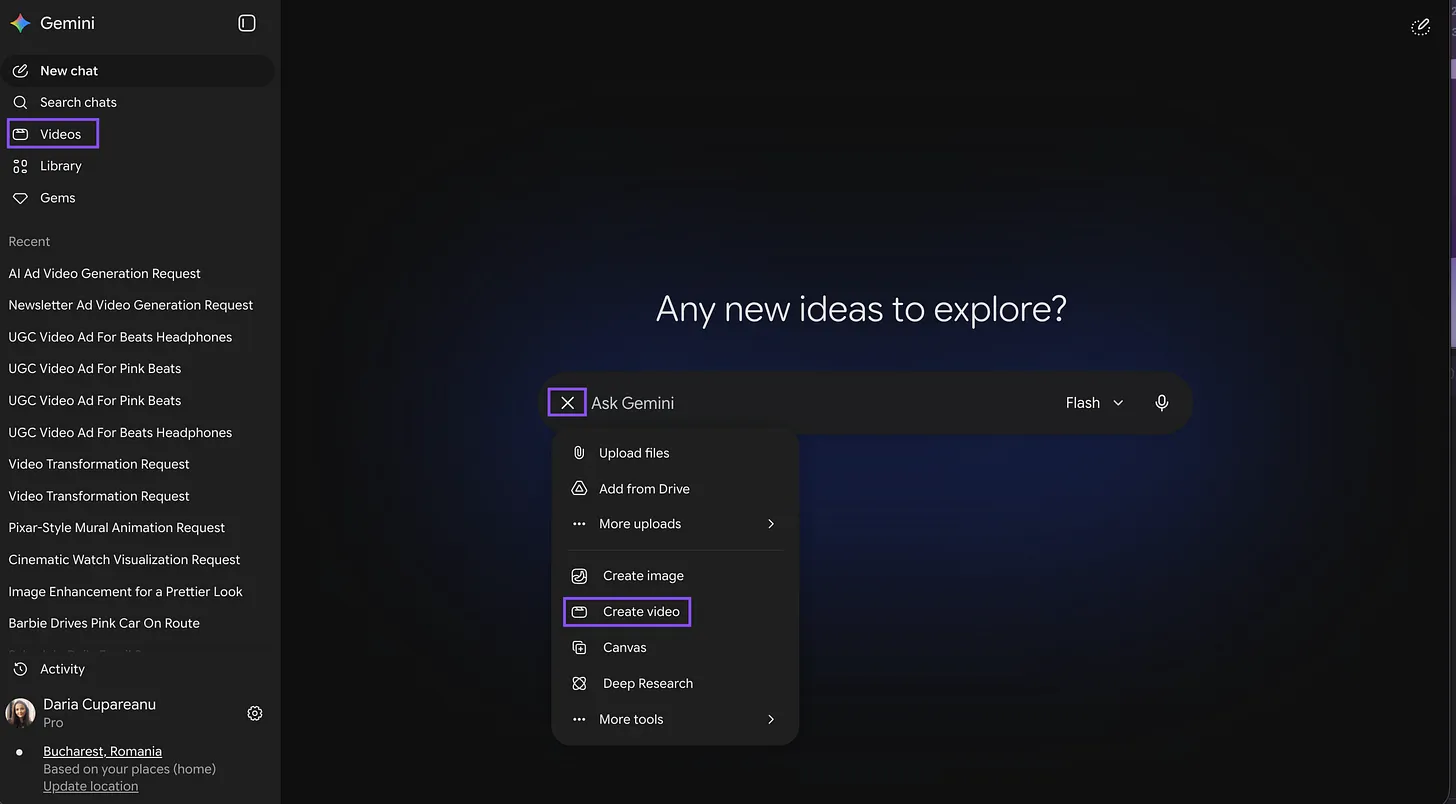1456x804 pixels.
Task: Select Create video from the menu
Action: [627, 612]
